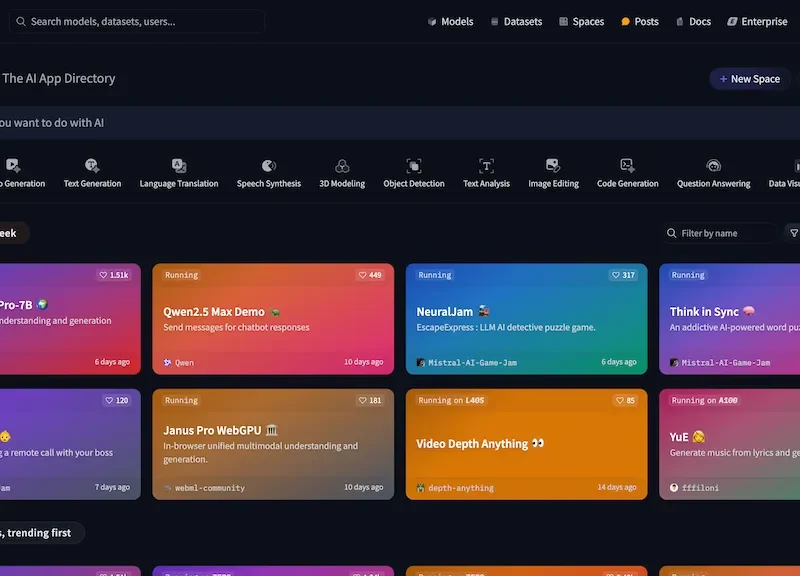Open Posts from the top navigation

click(640, 21)
